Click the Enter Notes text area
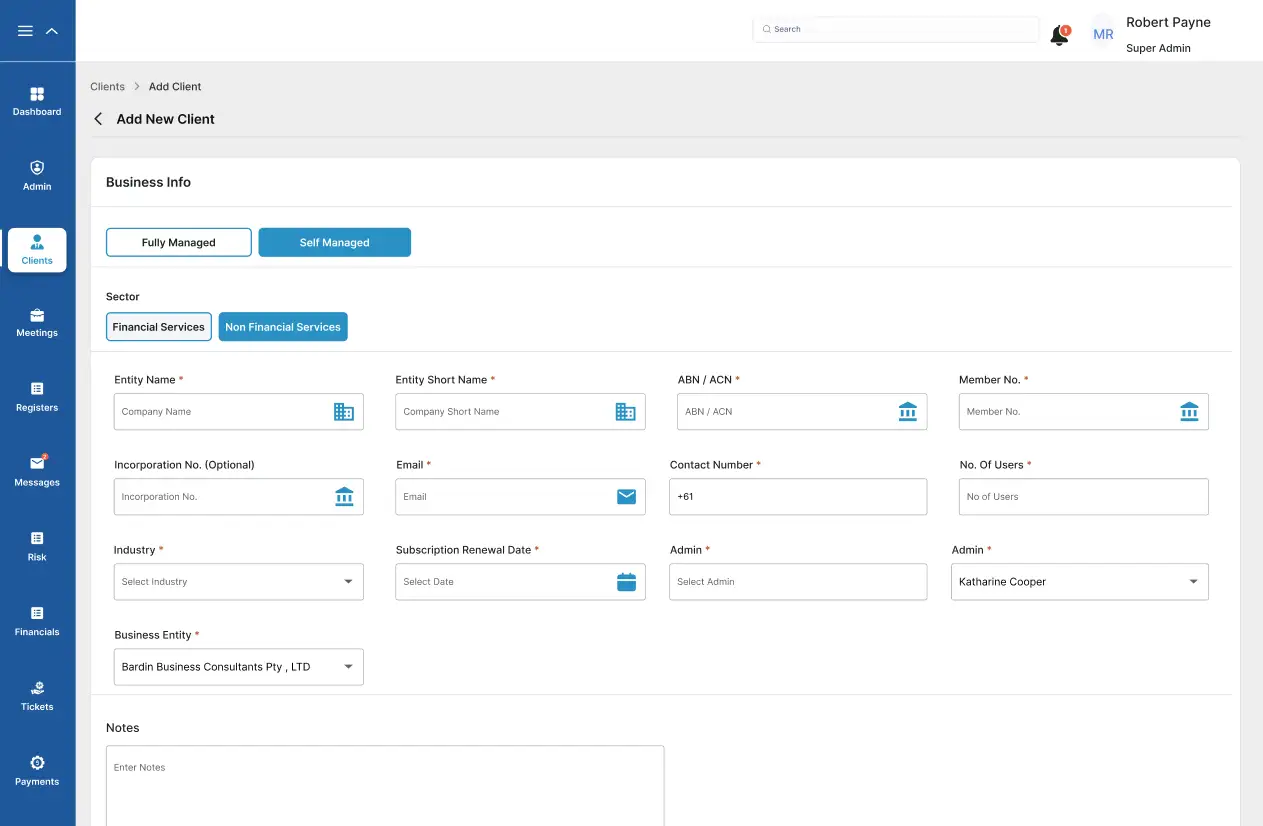Viewport: 1263px width, 826px height. click(385, 785)
